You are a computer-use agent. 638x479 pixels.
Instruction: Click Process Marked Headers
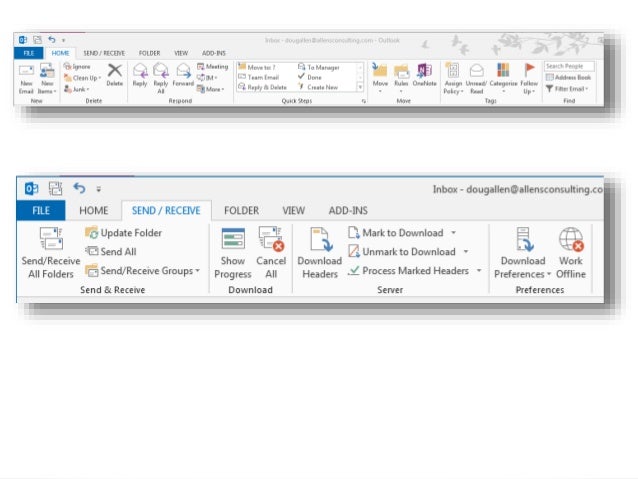tap(409, 271)
